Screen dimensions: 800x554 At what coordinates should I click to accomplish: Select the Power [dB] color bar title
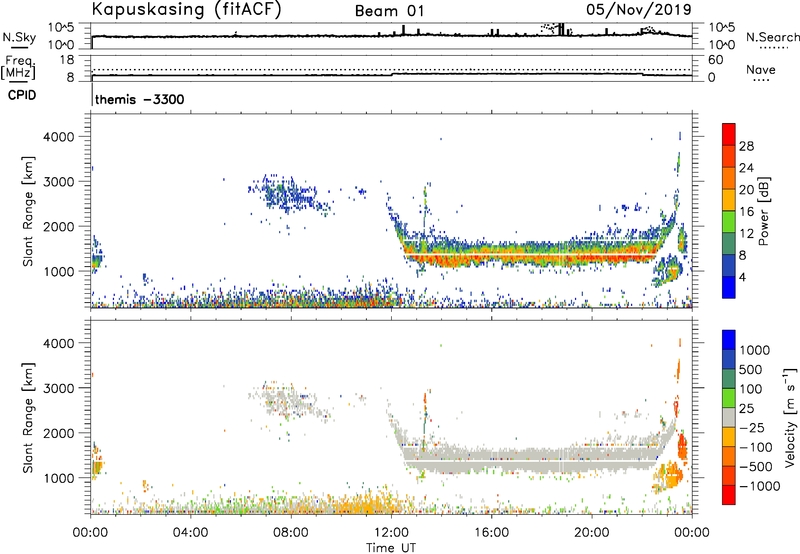tap(763, 211)
